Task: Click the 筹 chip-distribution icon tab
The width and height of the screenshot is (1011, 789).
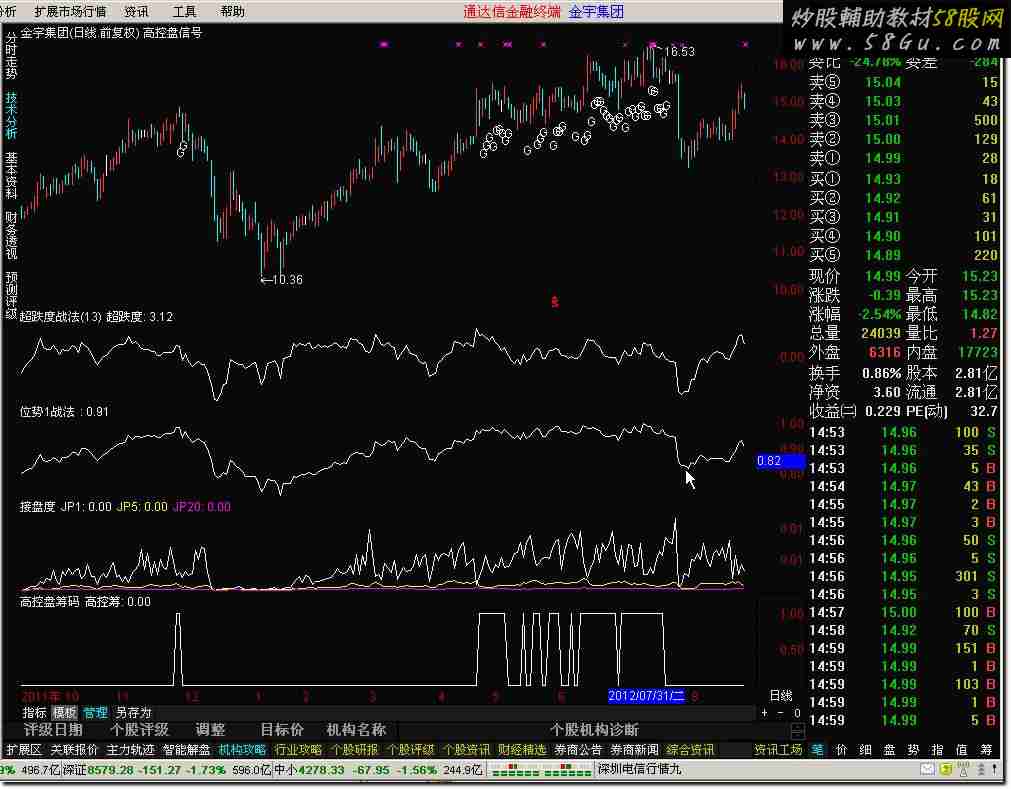Action: [987, 749]
